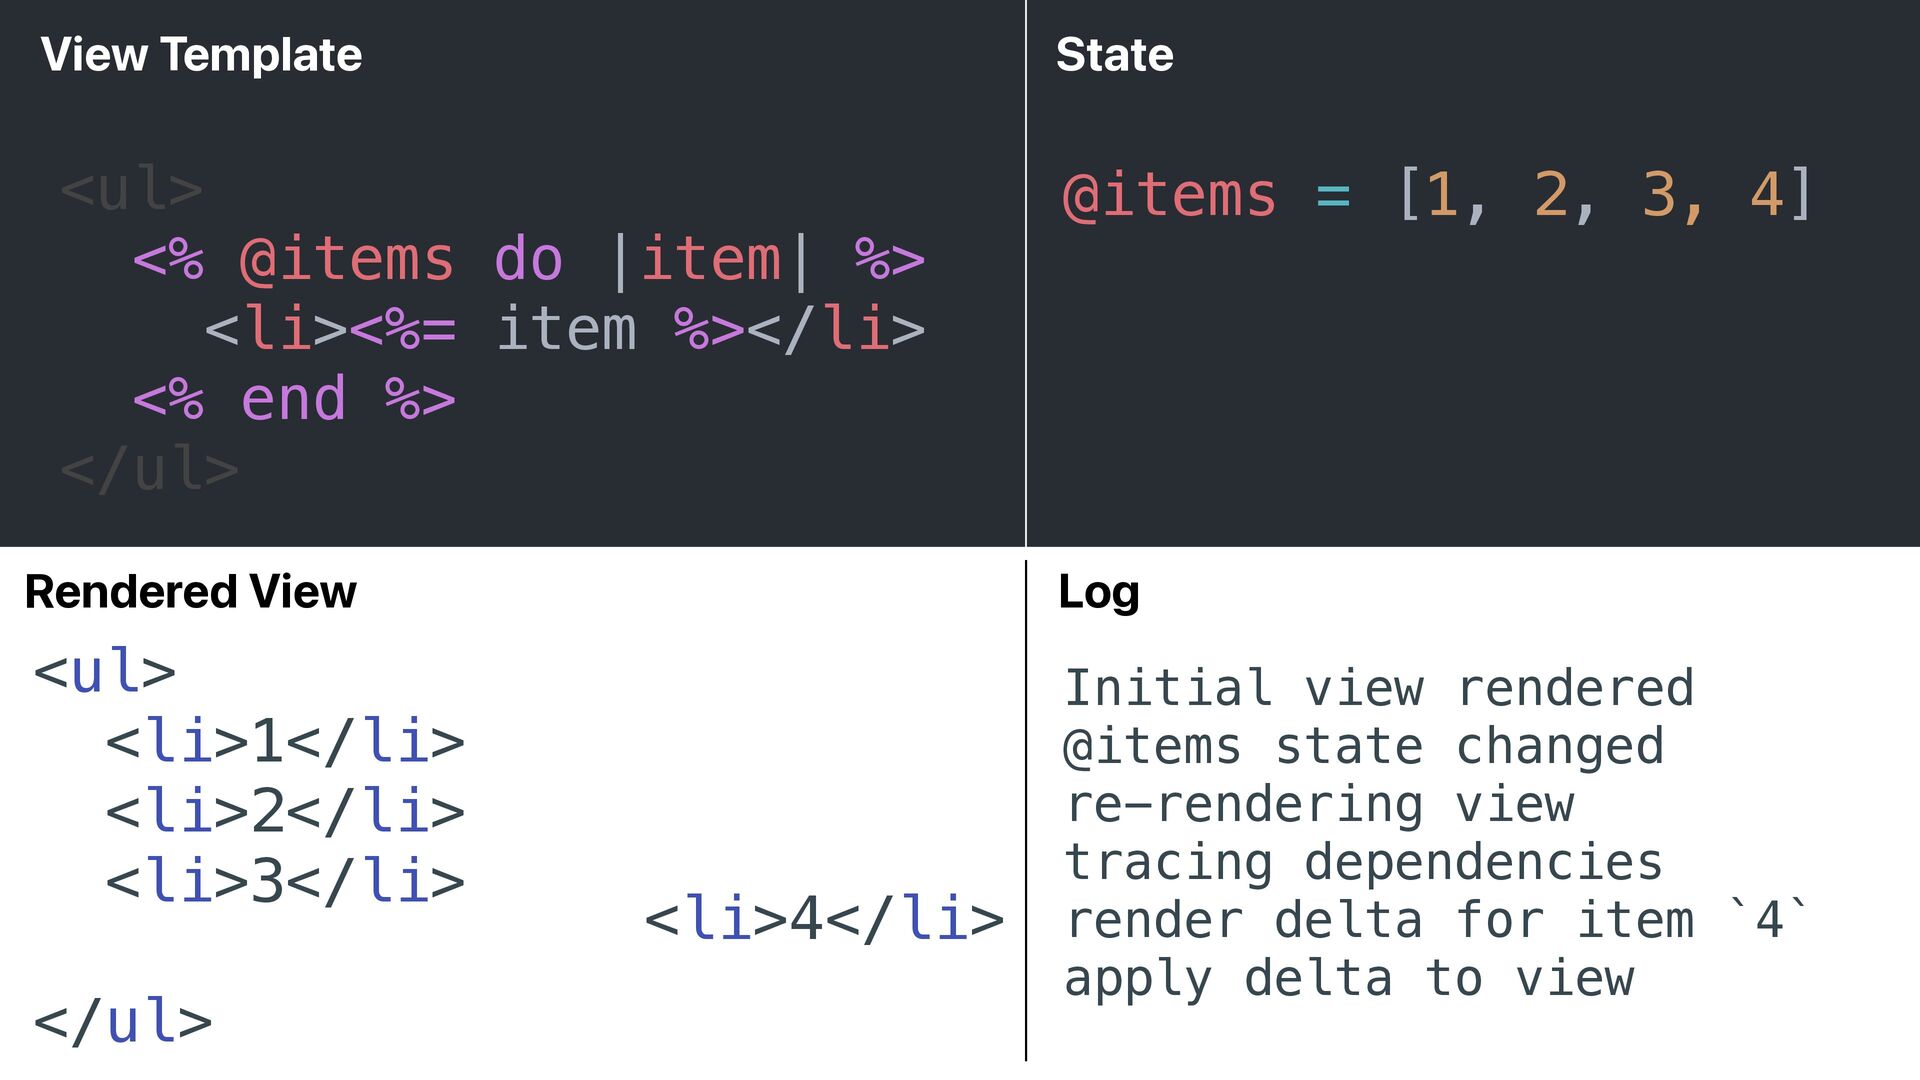This screenshot has width=1920, height=1080.
Task: Click the Rendered View heading
Action: pos(190,591)
